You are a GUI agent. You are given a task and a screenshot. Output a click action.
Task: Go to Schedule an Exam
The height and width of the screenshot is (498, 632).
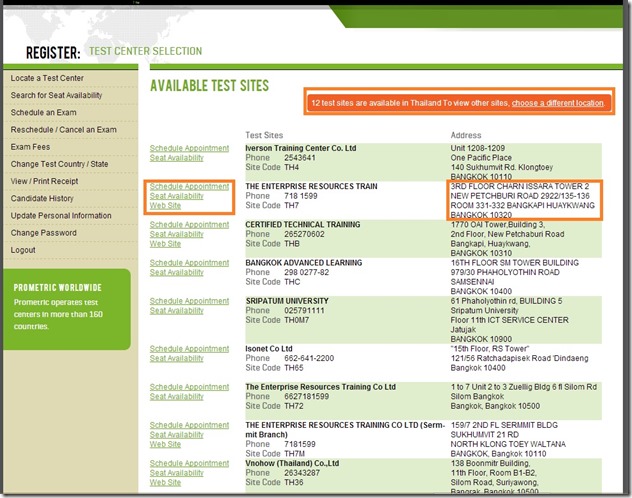(44, 112)
